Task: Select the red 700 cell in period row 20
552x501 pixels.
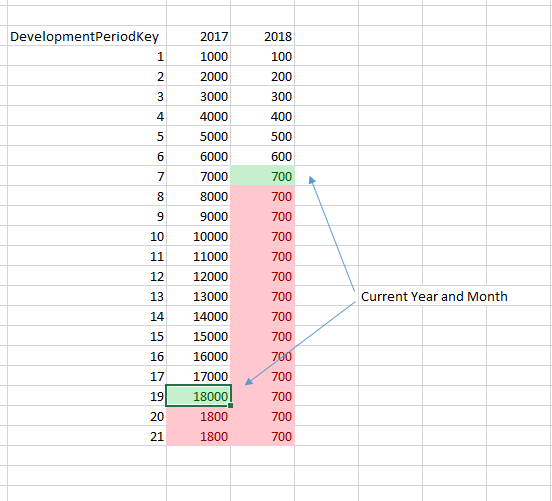Action: coord(263,416)
